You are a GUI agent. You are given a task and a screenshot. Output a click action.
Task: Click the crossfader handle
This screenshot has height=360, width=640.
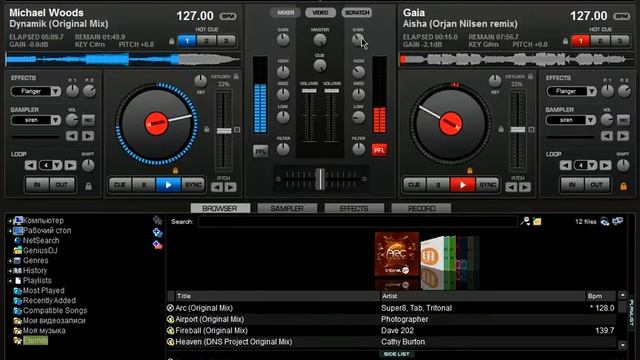(321, 179)
